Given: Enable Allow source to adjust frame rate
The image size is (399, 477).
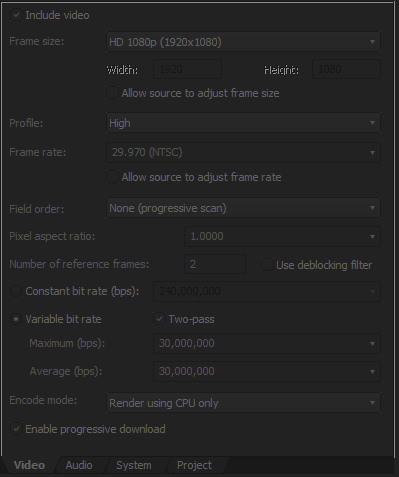Looking at the screenshot, I should (112, 177).
